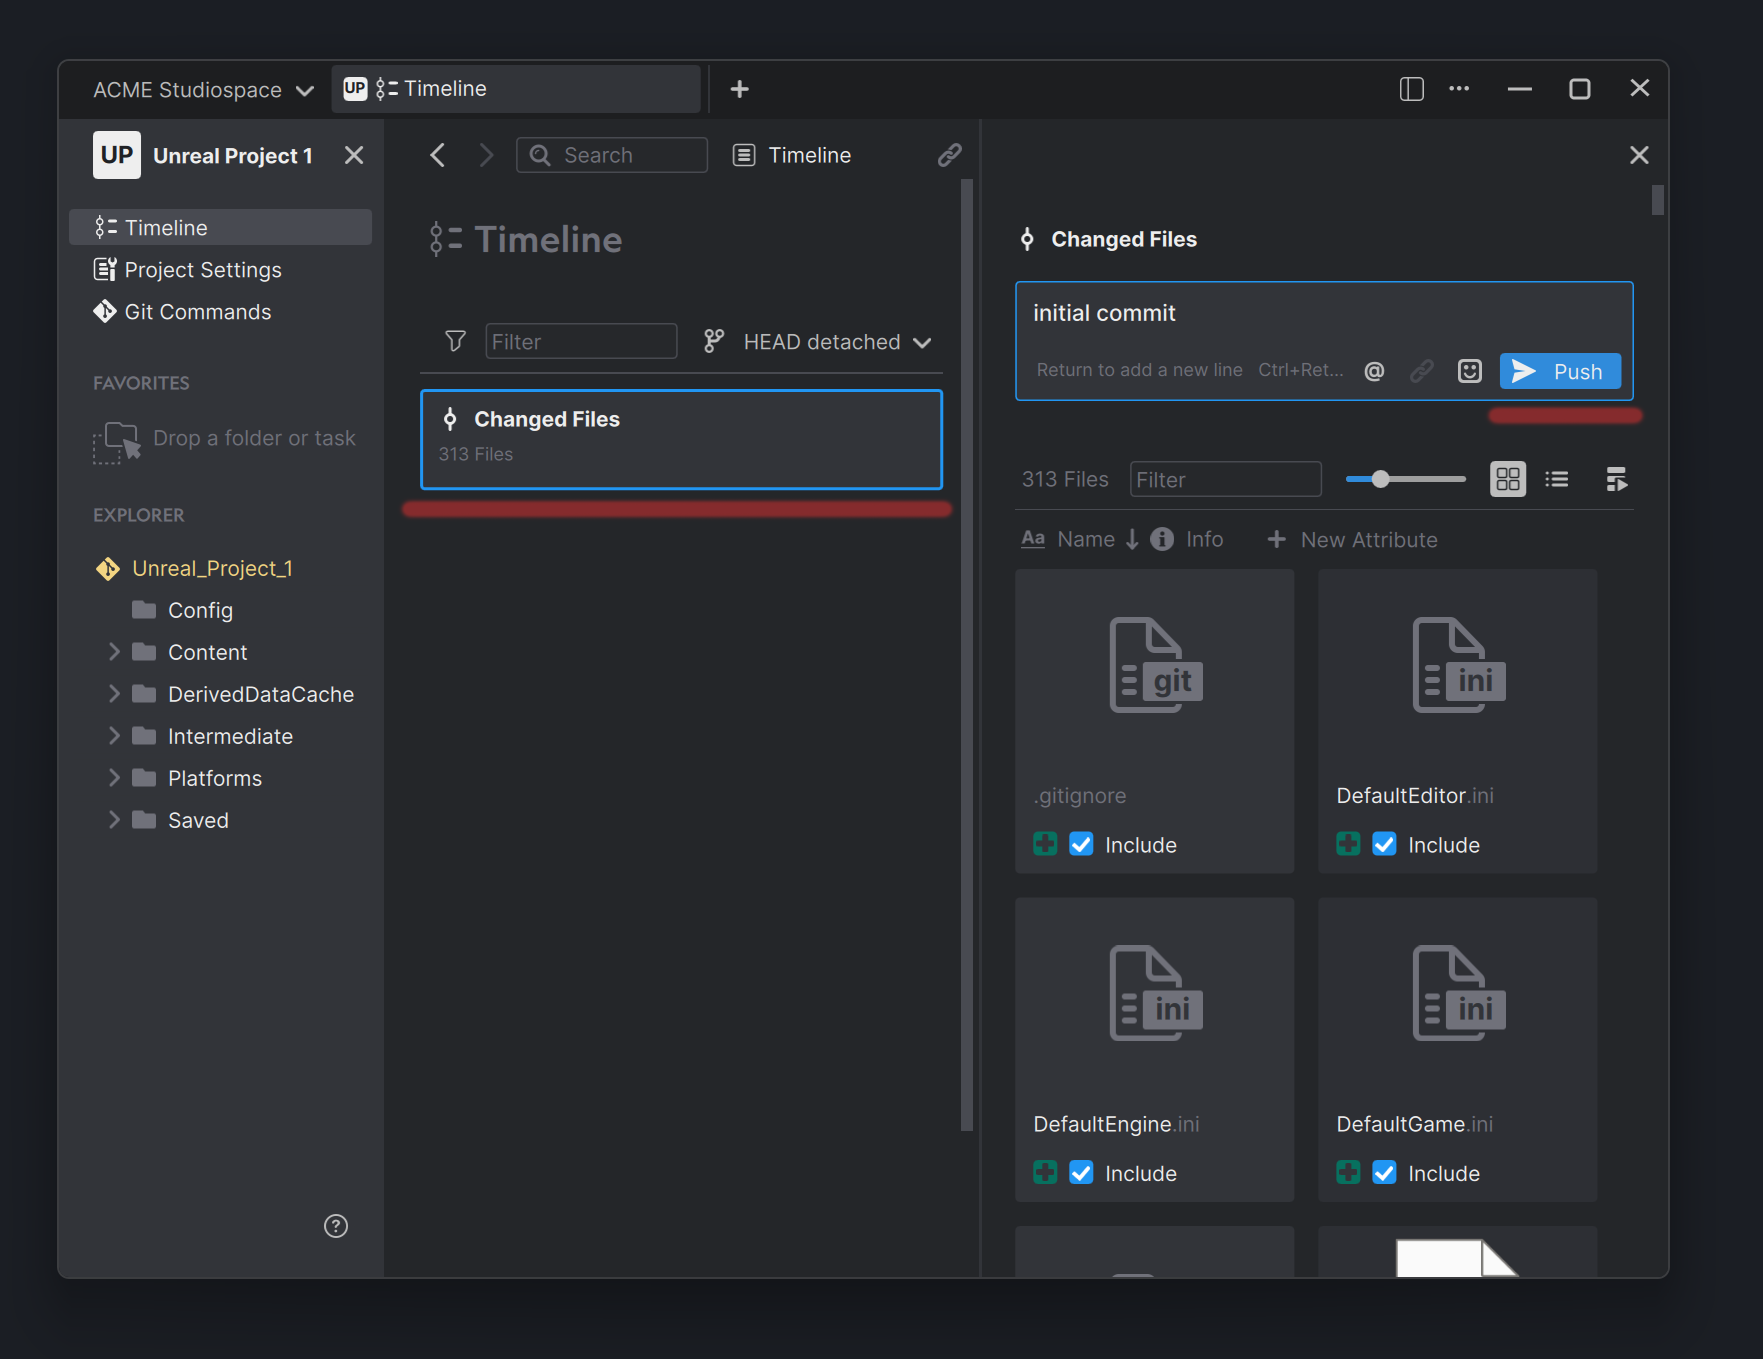Switch to grid view of changed files
Viewport: 1763px width, 1359px height.
pyautogui.click(x=1507, y=479)
